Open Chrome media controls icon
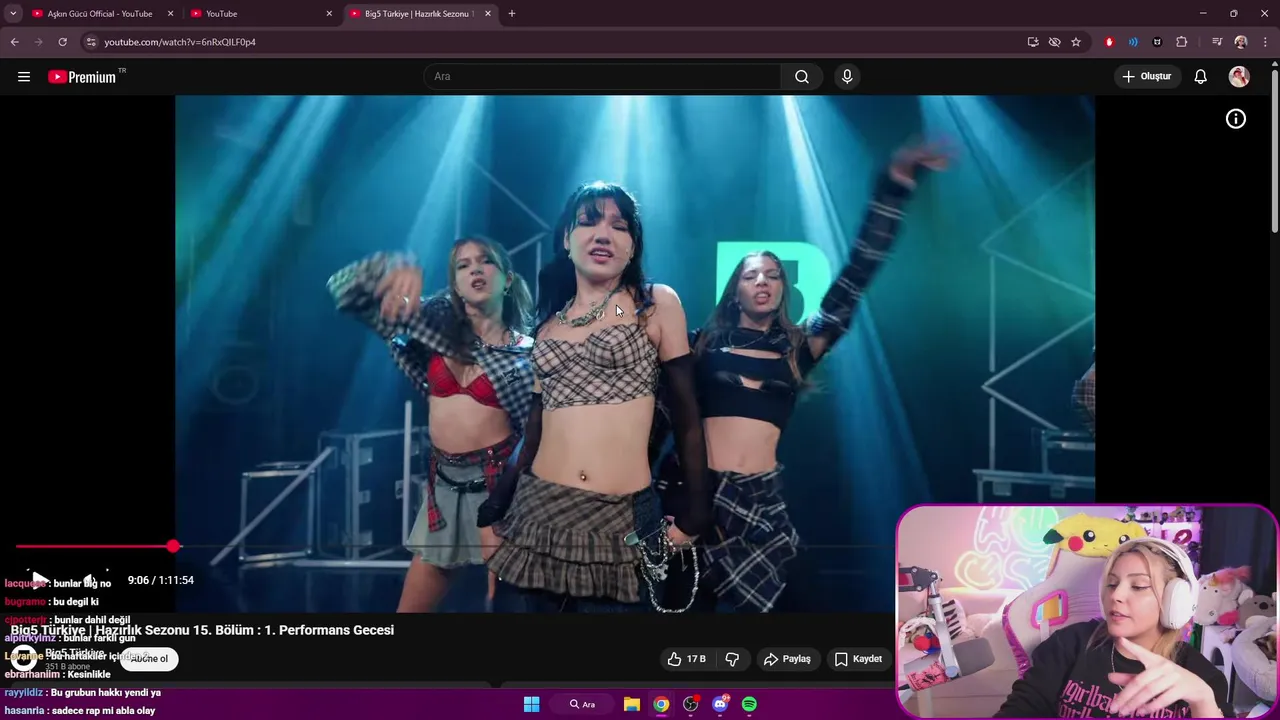The image size is (1280, 720). pos(1217,42)
